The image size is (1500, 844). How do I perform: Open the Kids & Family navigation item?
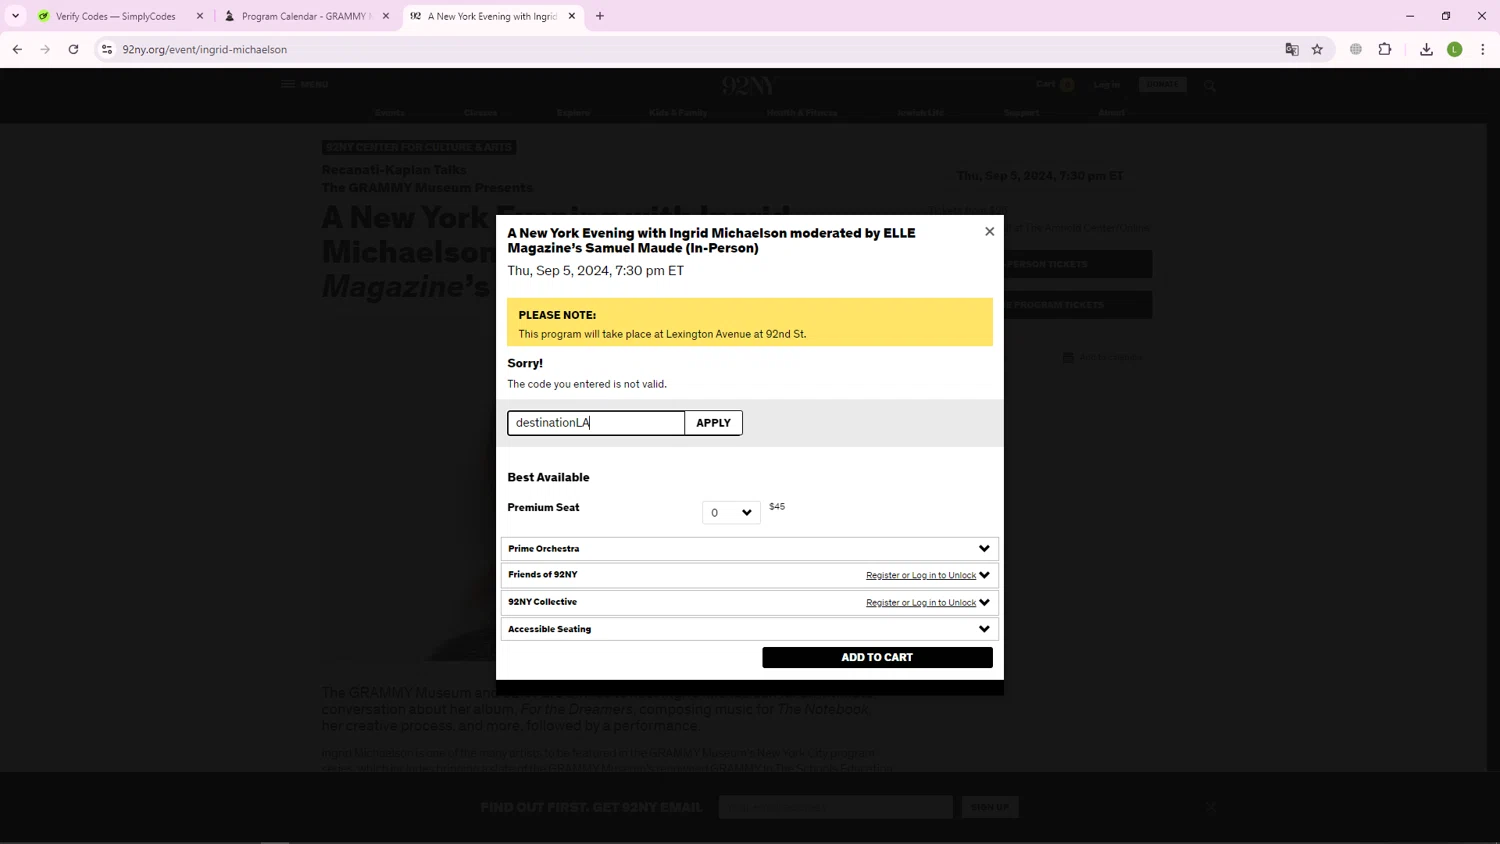[678, 113]
